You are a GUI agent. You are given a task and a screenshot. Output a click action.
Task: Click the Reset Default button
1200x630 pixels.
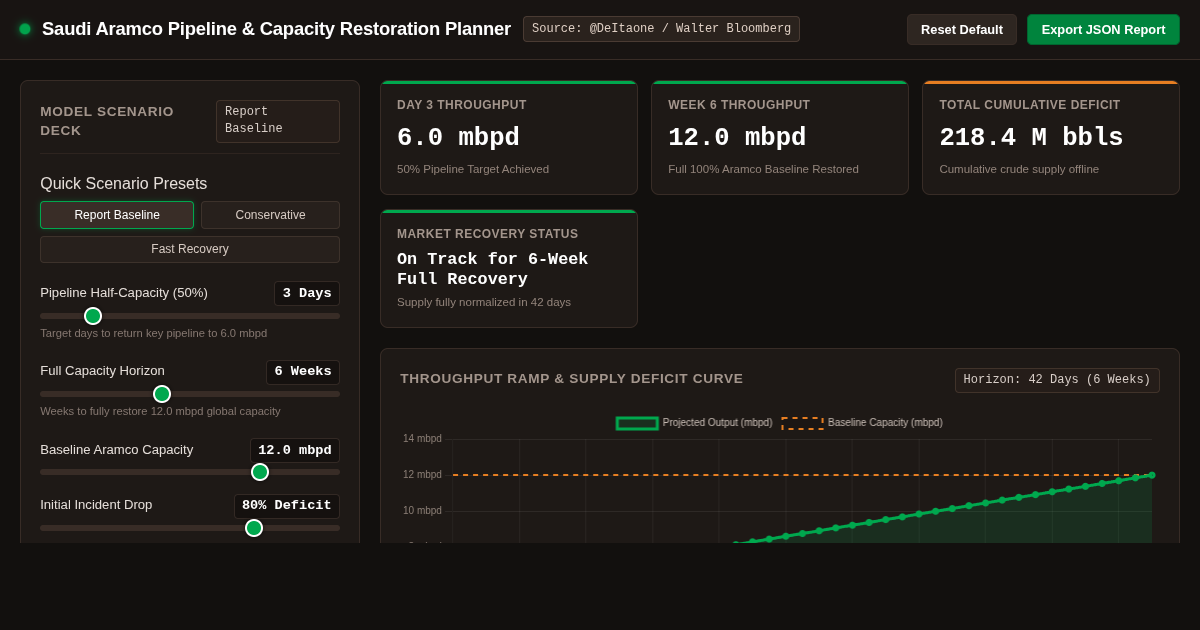click(x=962, y=29)
